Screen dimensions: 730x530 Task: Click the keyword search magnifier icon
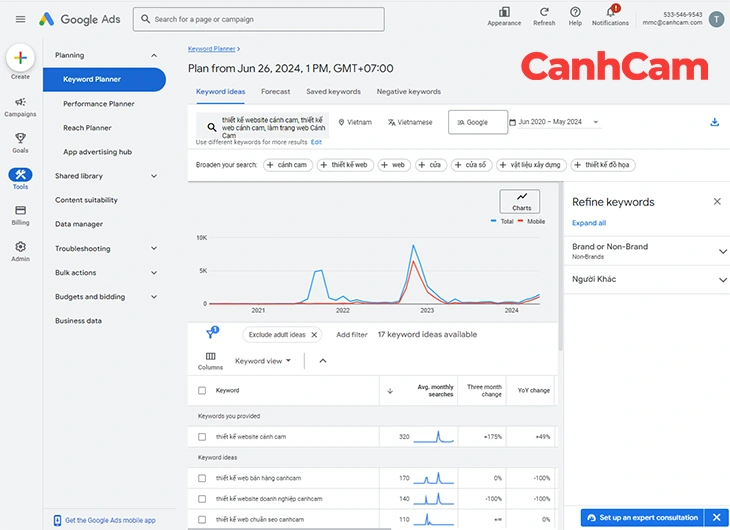pyautogui.click(x=211, y=127)
